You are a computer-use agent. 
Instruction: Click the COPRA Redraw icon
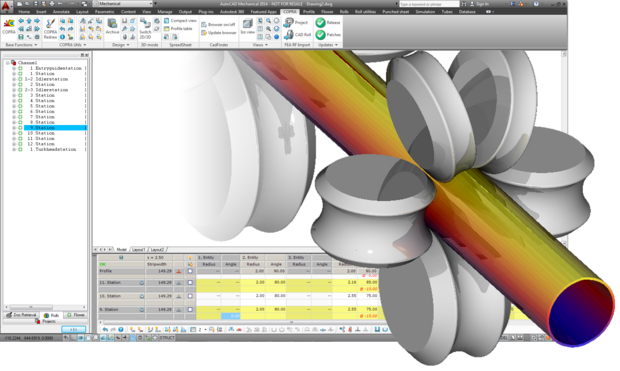point(50,24)
